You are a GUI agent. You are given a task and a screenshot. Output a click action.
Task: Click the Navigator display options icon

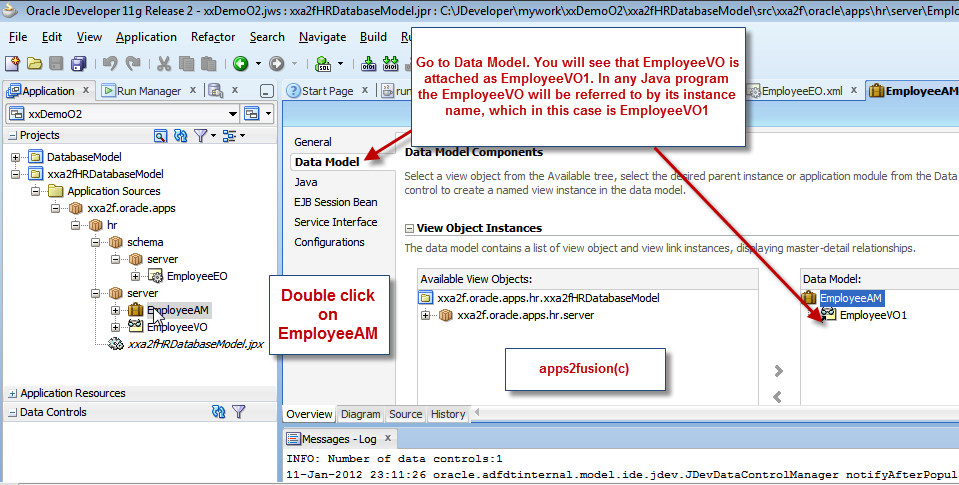(x=229, y=136)
